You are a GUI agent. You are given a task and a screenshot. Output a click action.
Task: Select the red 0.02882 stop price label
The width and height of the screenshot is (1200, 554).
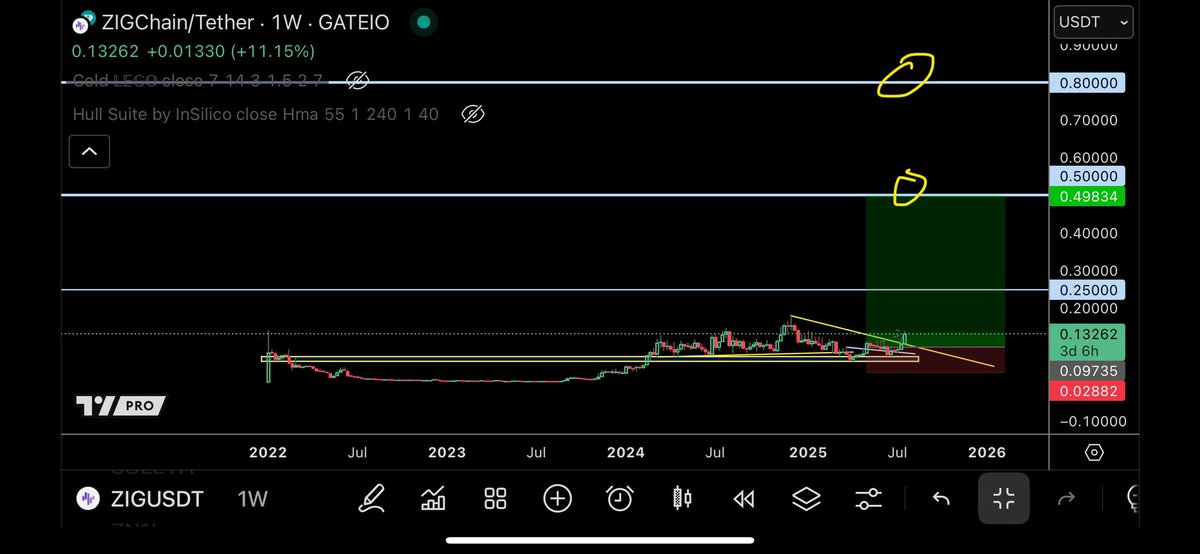[1089, 390]
